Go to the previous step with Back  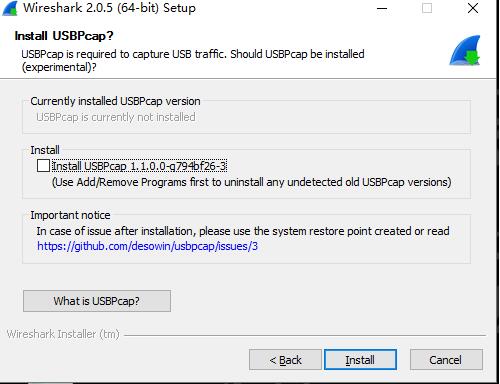click(x=285, y=360)
